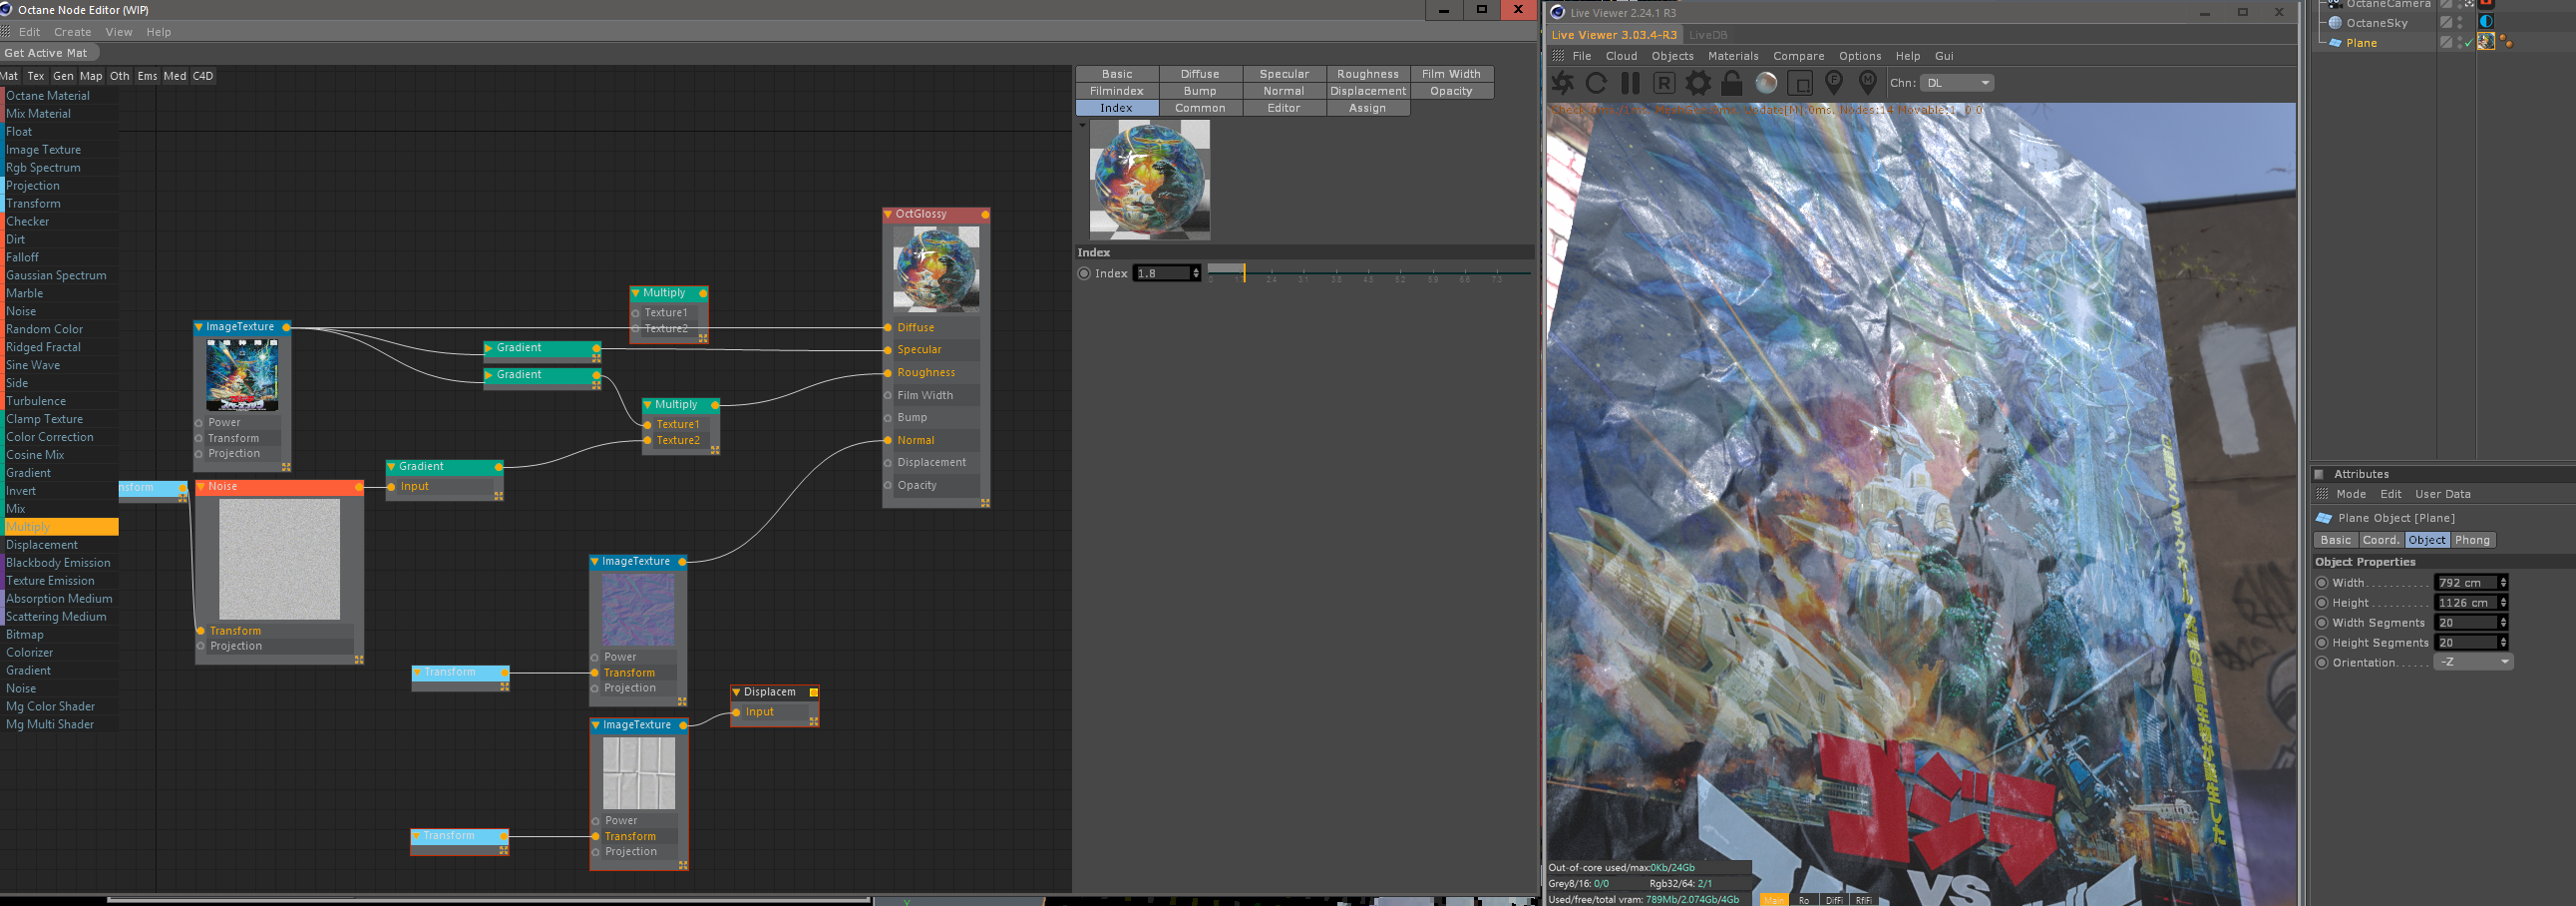Viewport: 2576px width, 906px height.
Task: Click the send scene icon in Live Viewer
Action: (1562, 83)
